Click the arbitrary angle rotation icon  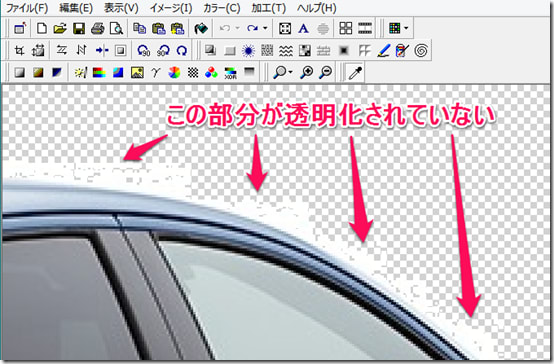click(182, 51)
